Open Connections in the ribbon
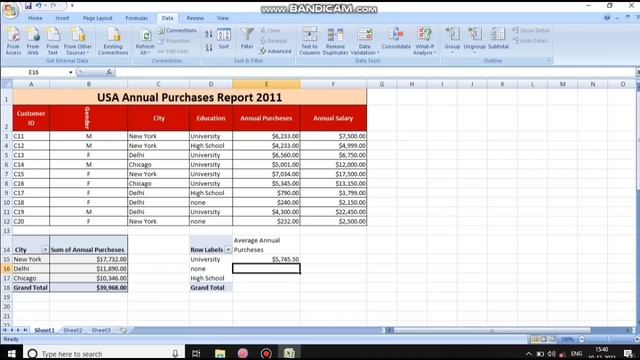The width and height of the screenshot is (640, 360). pyautogui.click(x=178, y=31)
